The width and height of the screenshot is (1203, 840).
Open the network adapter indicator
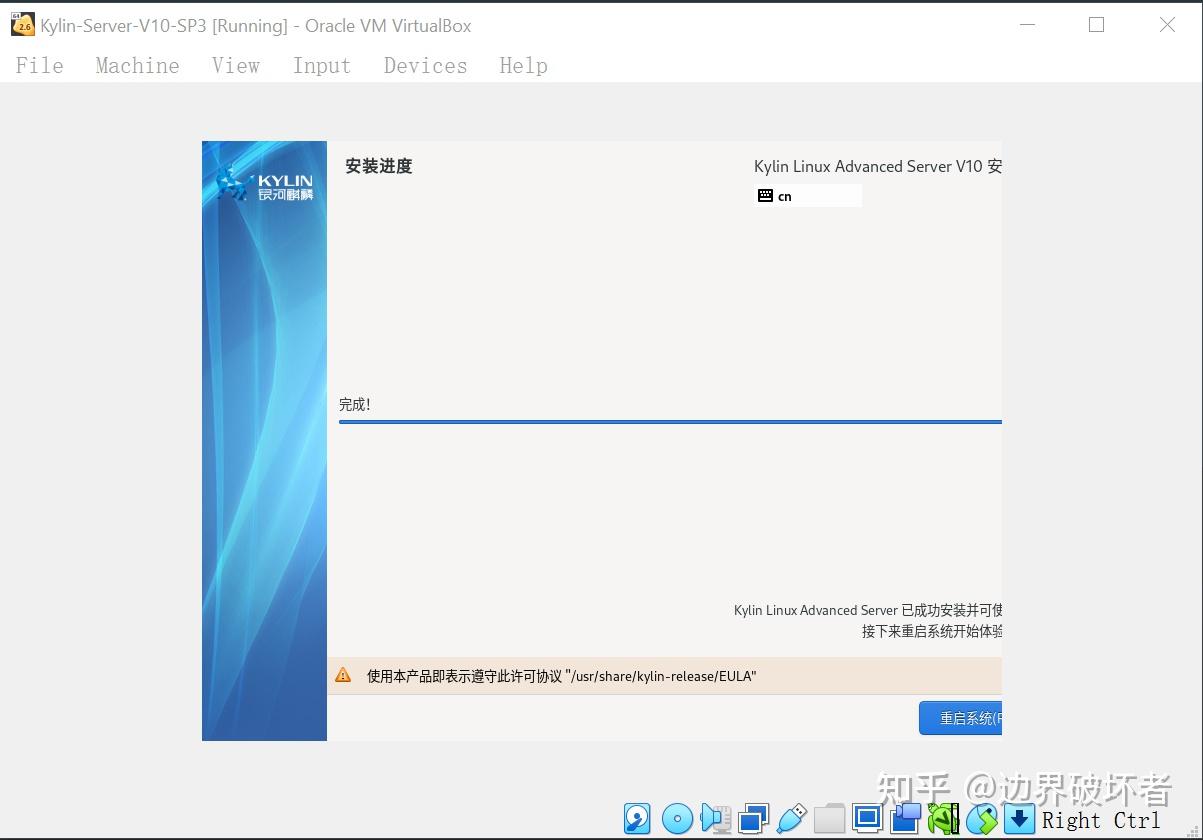pyautogui.click(x=752, y=818)
